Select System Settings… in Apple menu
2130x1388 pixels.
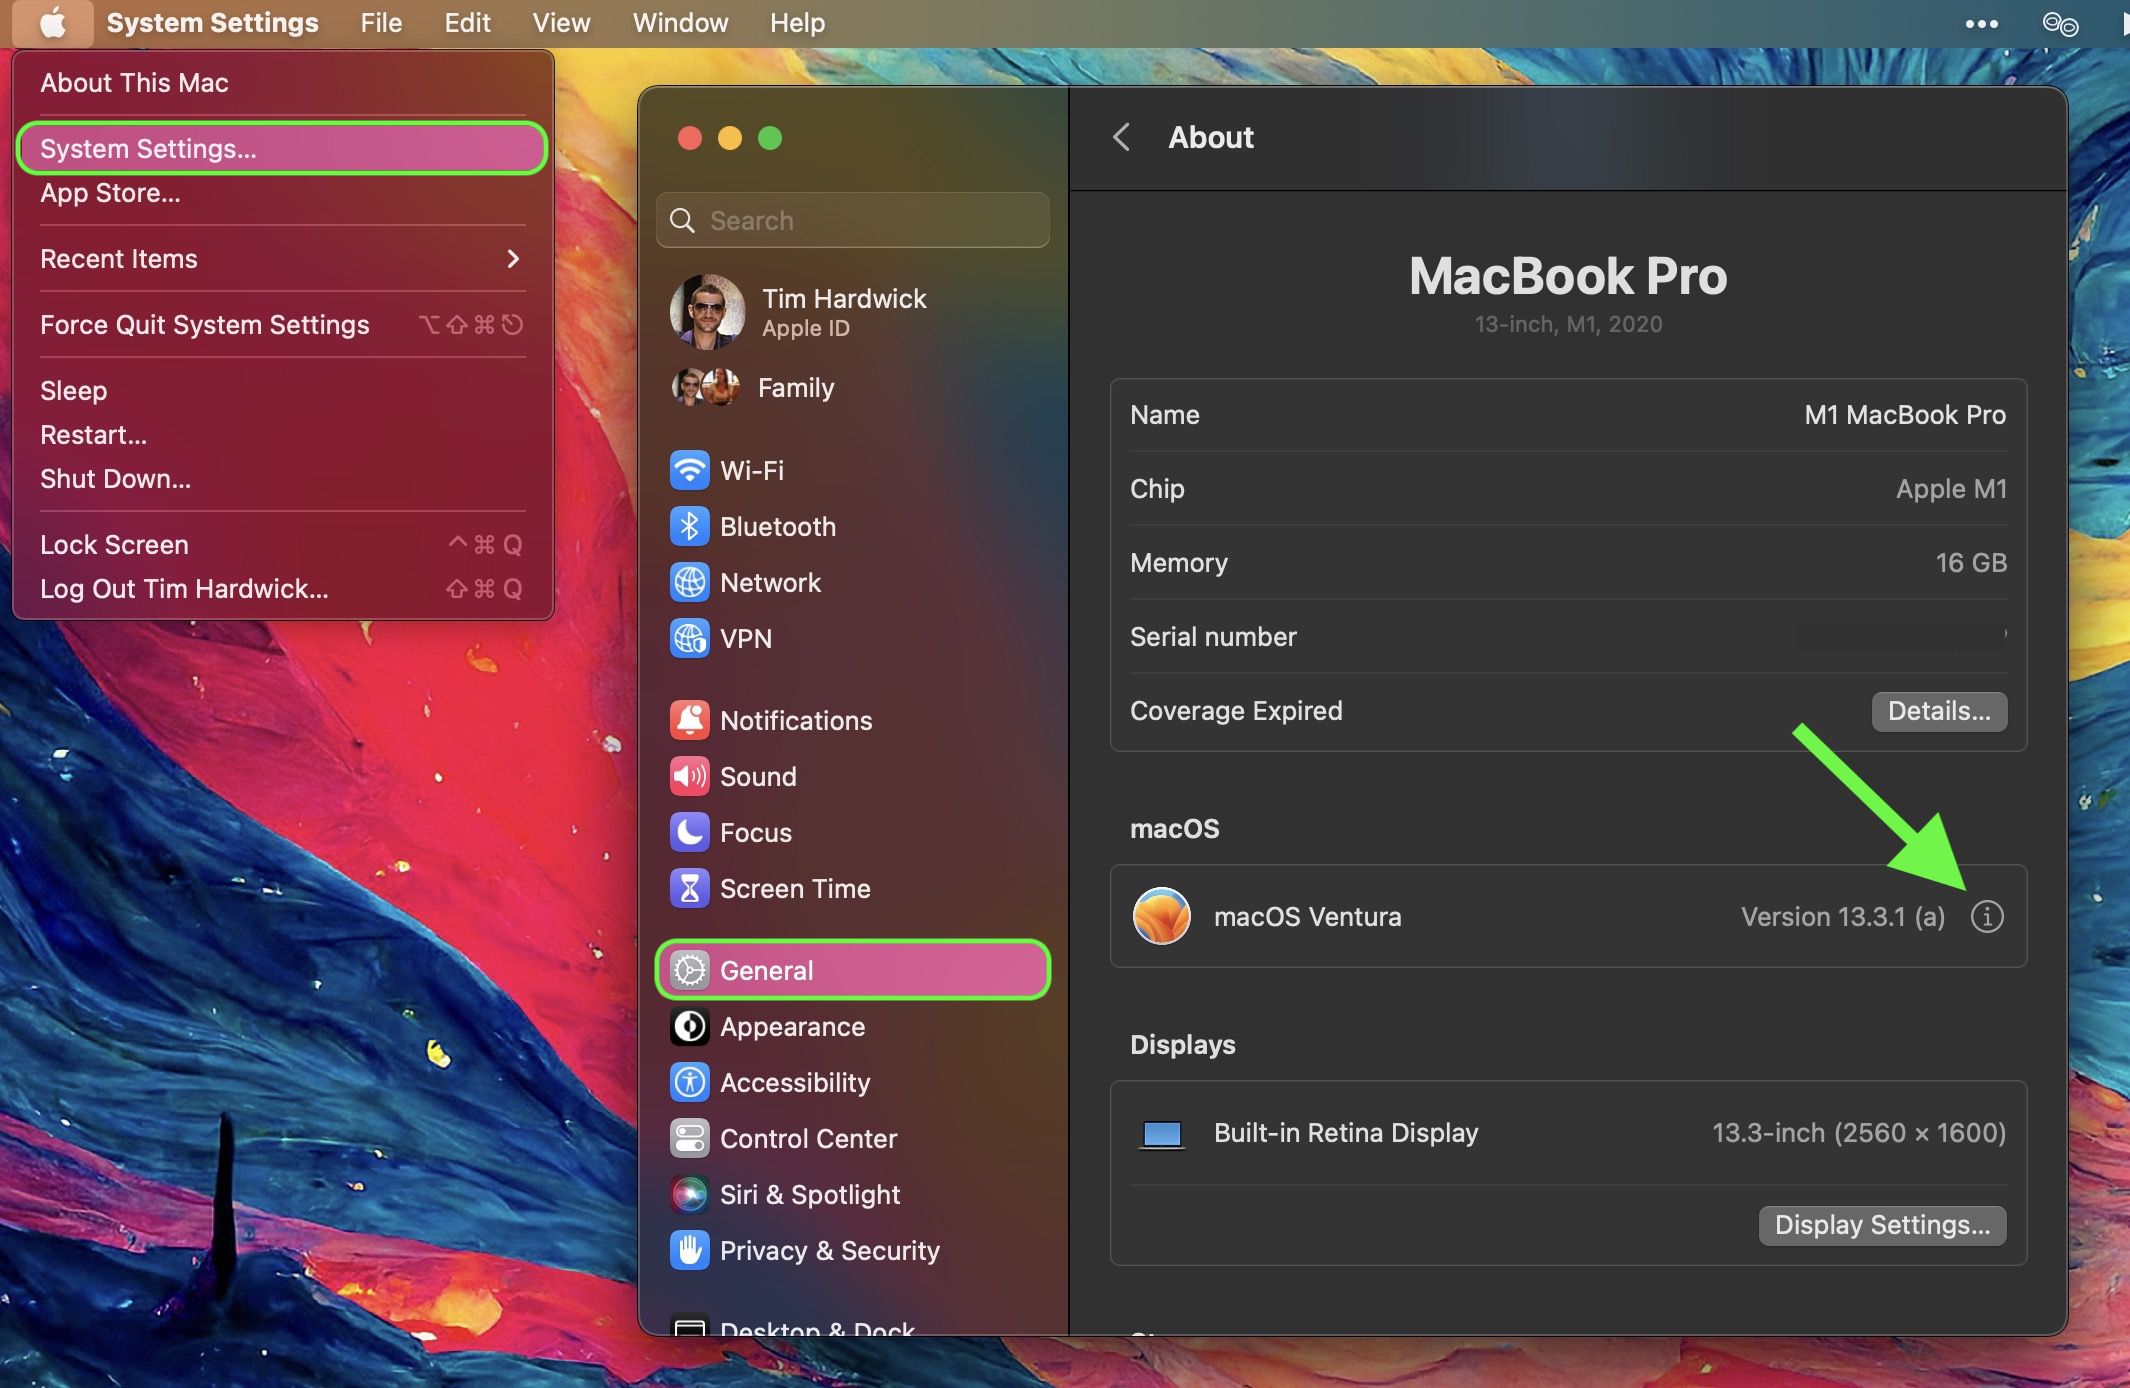(282, 149)
